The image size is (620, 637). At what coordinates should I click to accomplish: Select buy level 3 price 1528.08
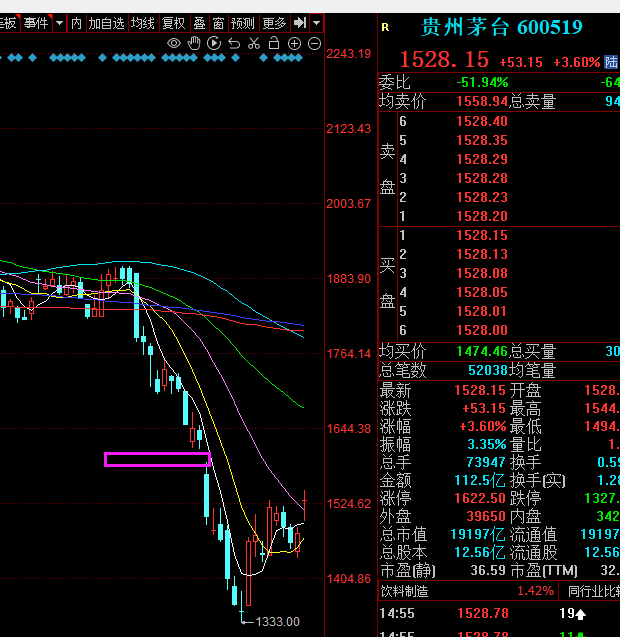[482, 273]
